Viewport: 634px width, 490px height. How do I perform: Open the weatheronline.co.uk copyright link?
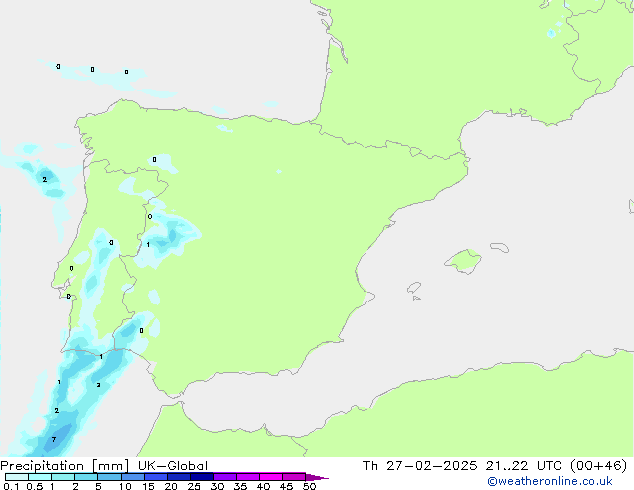pos(549,481)
